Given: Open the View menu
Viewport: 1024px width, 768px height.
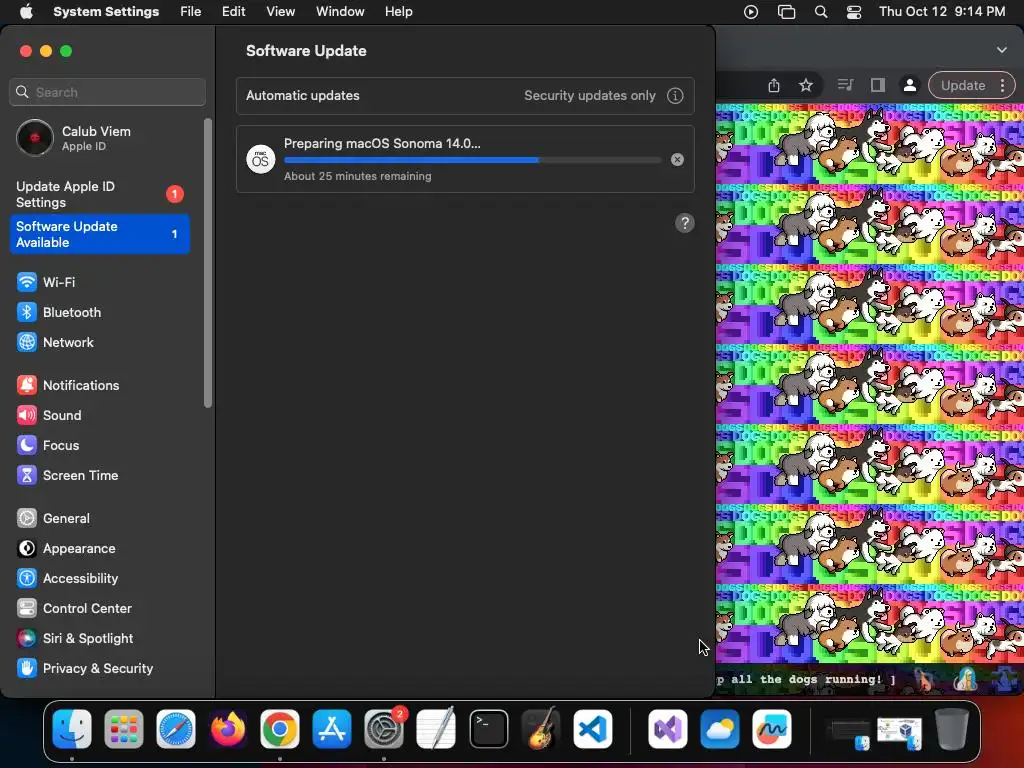Looking at the screenshot, I should tap(280, 12).
